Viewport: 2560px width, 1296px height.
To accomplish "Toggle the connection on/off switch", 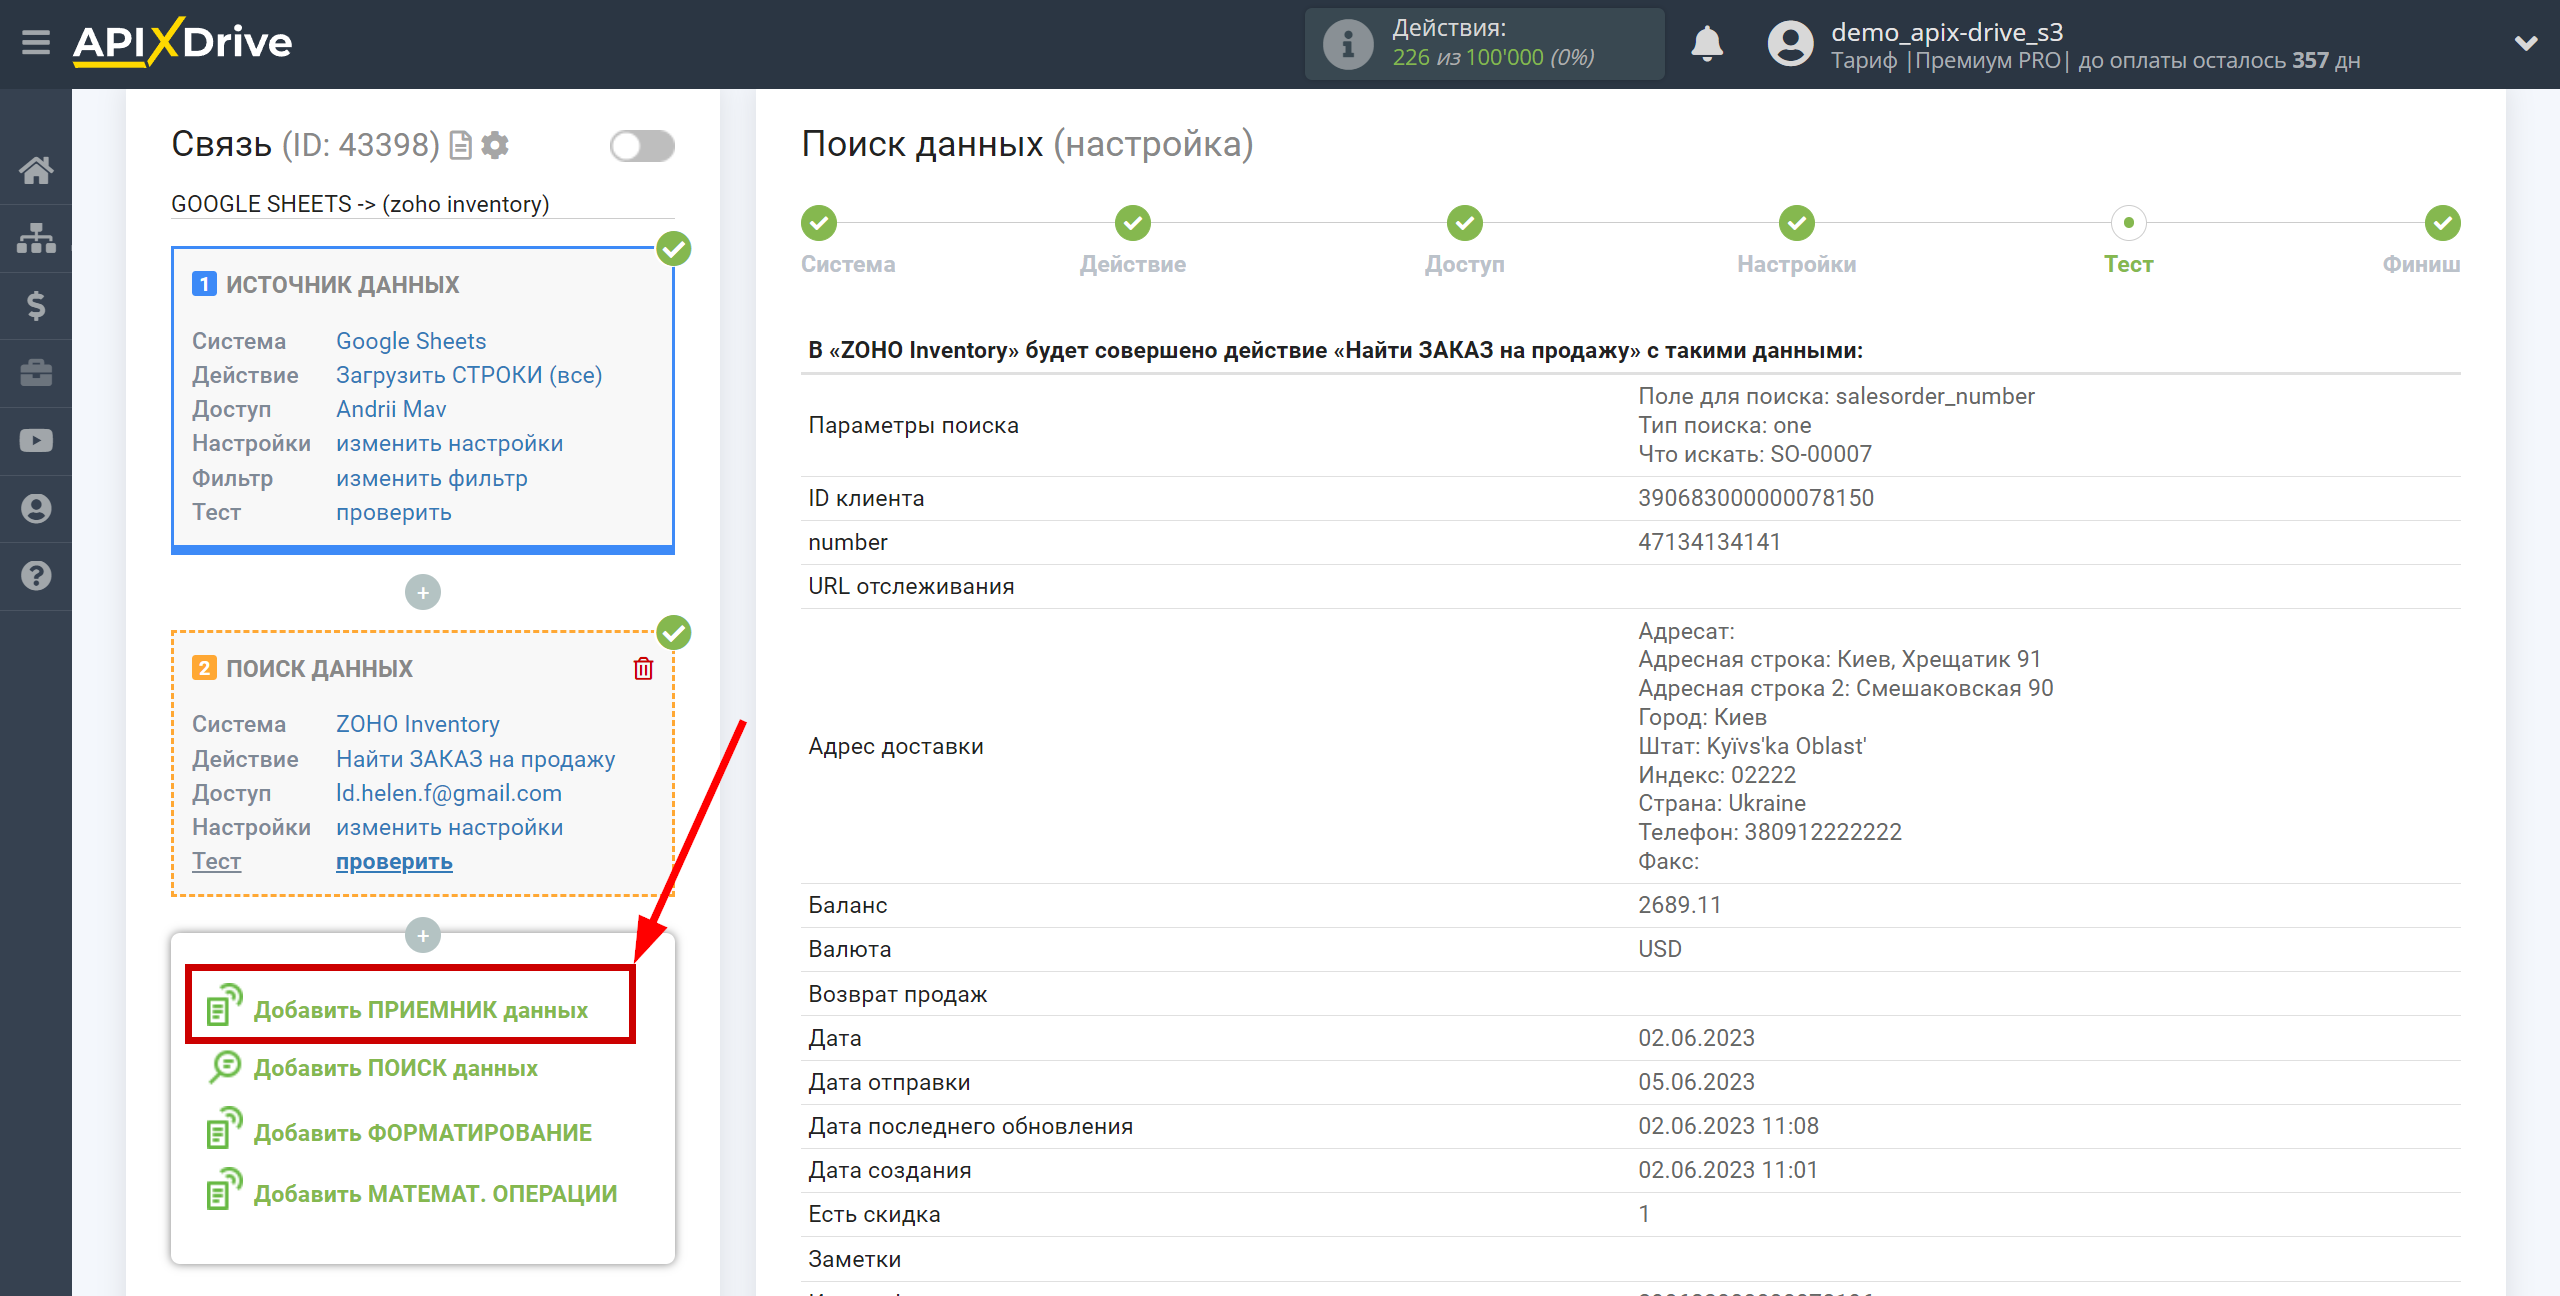I will point(642,146).
